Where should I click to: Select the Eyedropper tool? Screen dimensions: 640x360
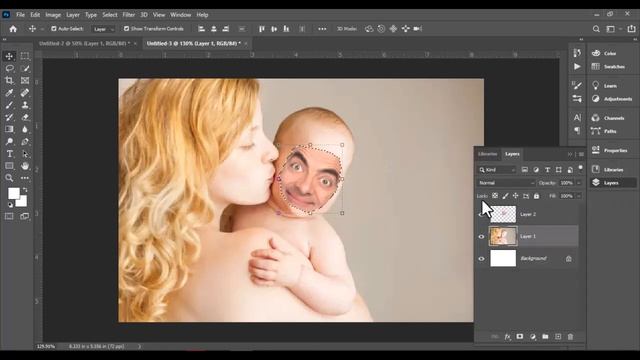[x=9, y=93]
